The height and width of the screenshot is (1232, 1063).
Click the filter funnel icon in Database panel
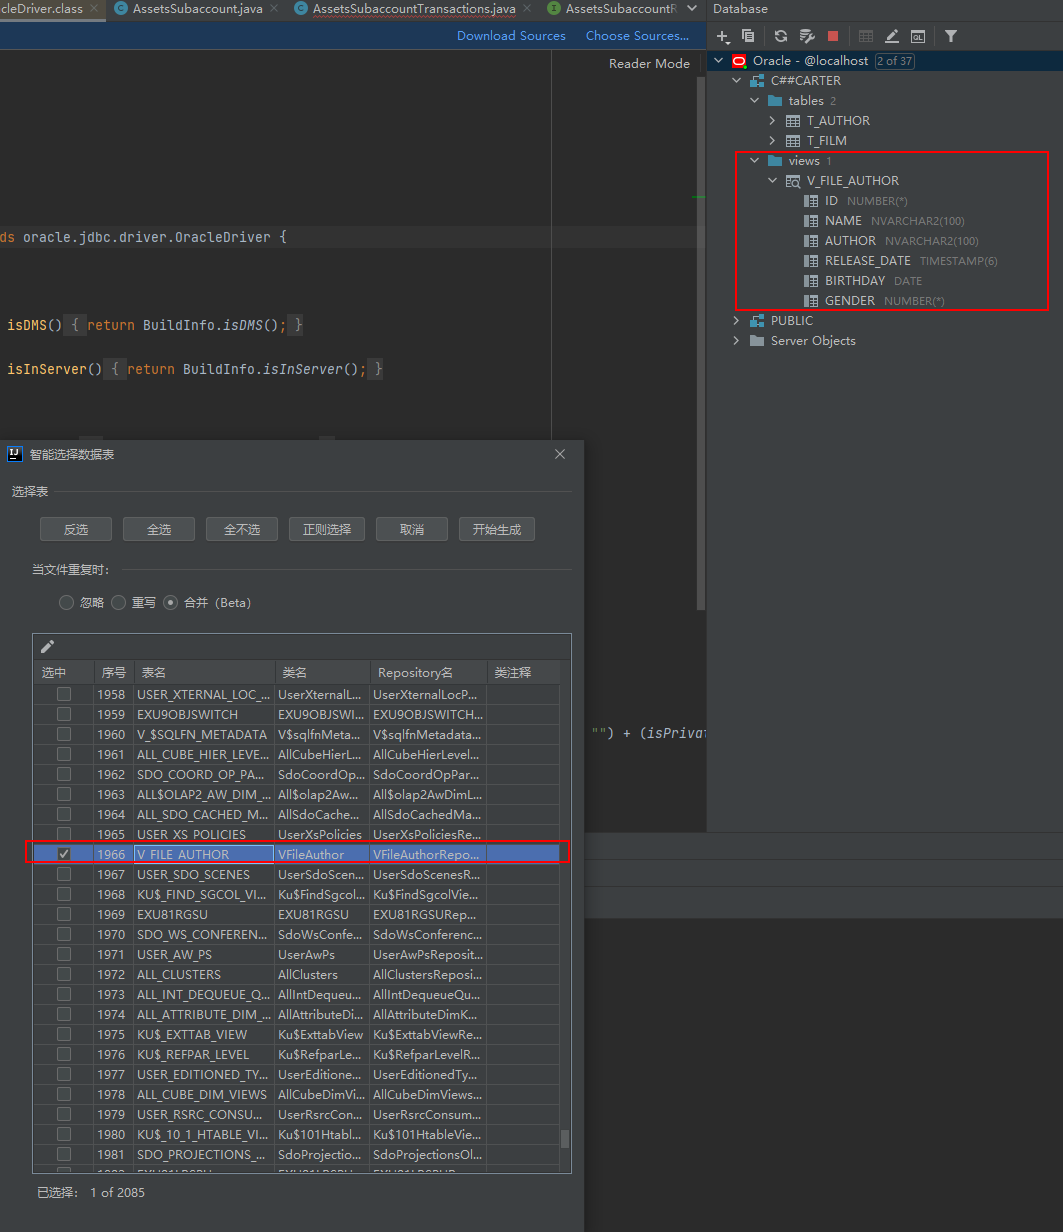tap(950, 36)
